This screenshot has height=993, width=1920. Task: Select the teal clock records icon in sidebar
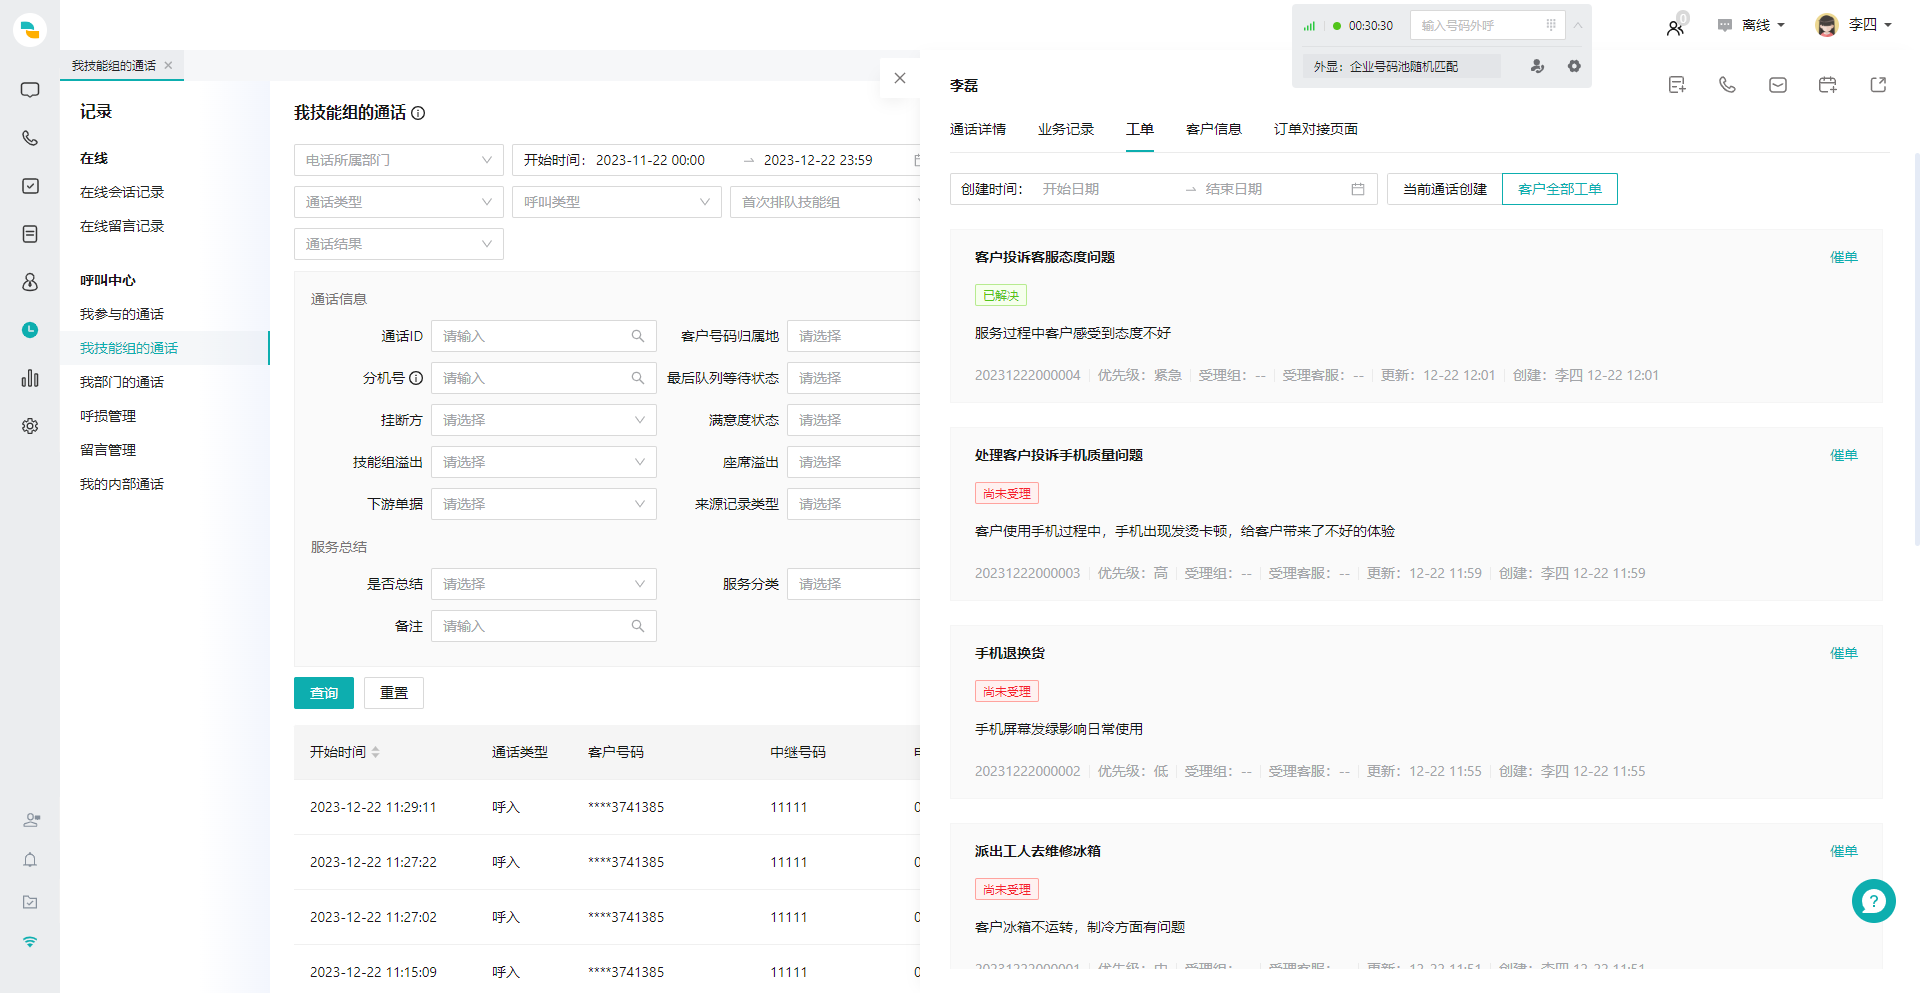pos(30,330)
